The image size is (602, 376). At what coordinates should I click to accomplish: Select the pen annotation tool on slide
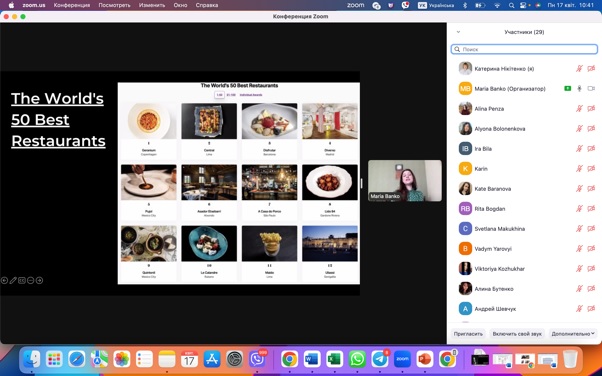tap(13, 281)
